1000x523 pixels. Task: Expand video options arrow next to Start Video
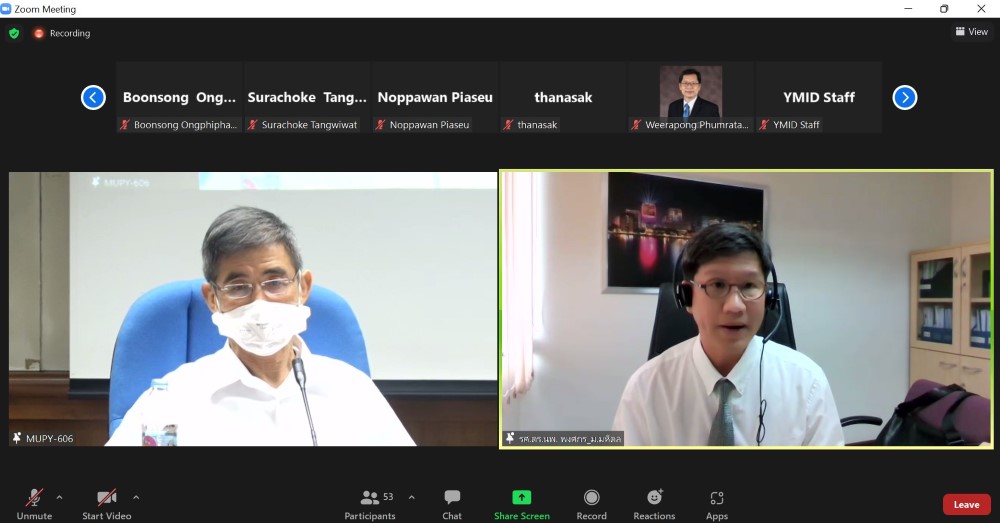point(136,497)
